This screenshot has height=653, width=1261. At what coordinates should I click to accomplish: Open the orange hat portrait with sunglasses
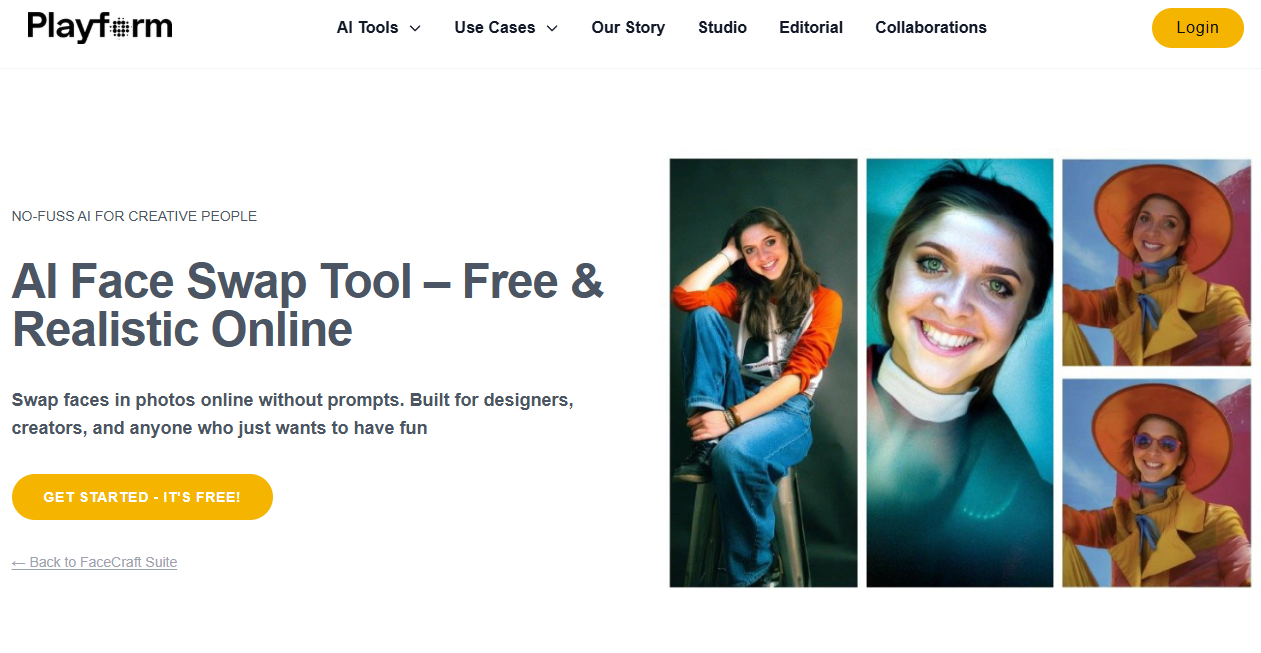[1156, 482]
